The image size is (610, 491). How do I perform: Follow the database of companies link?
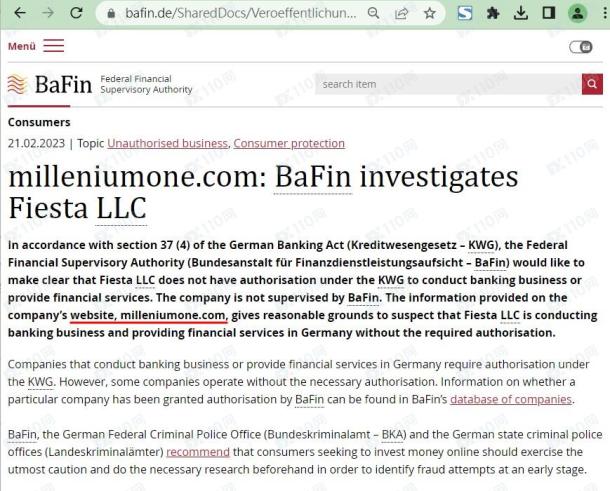point(511,399)
